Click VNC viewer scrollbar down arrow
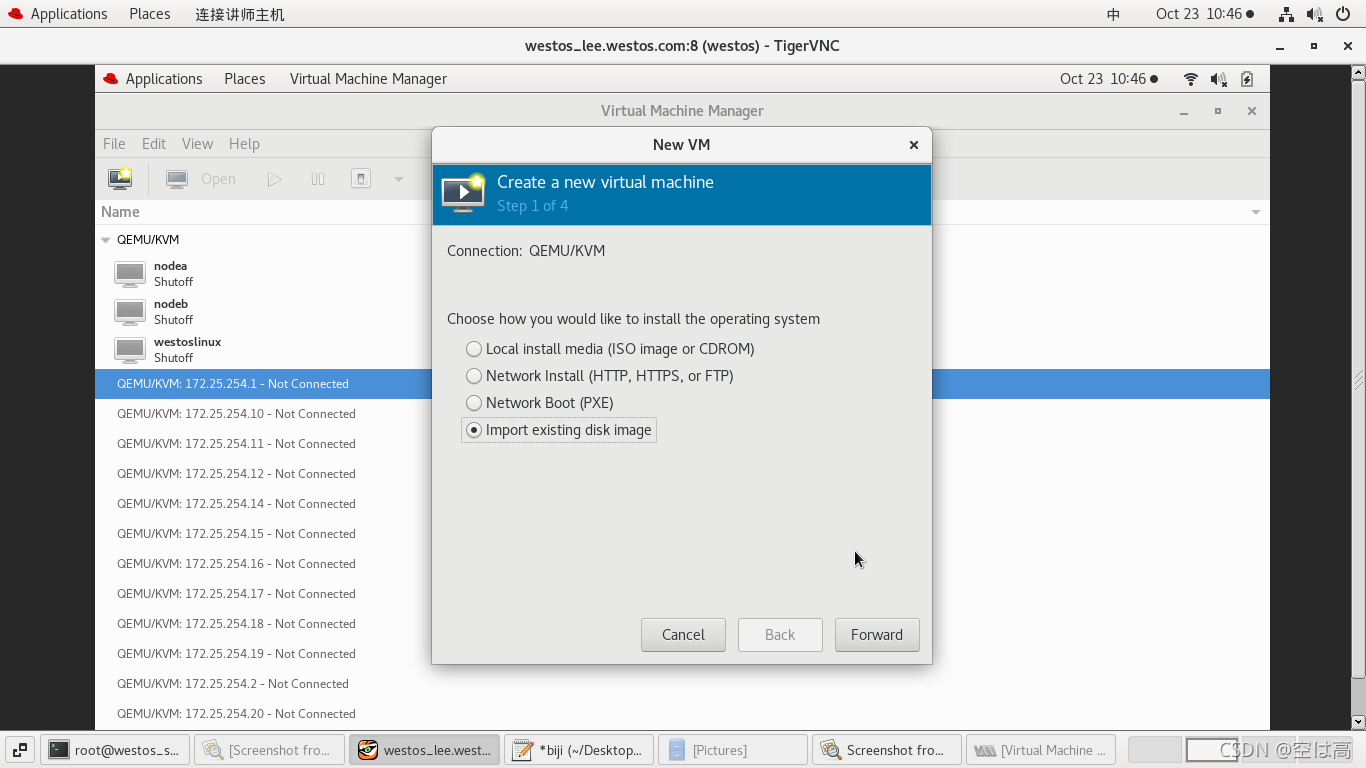The image size is (1366, 768). (x=1358, y=721)
